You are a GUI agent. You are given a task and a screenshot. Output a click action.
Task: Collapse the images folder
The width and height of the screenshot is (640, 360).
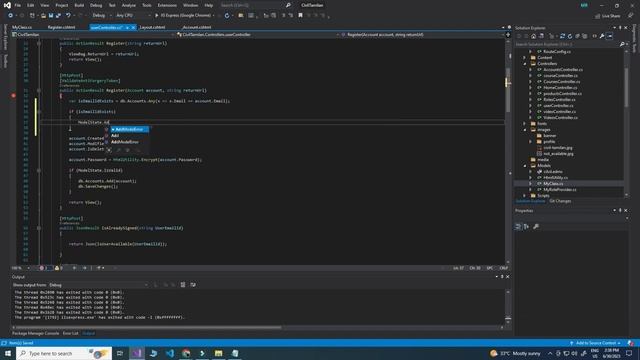point(525,129)
